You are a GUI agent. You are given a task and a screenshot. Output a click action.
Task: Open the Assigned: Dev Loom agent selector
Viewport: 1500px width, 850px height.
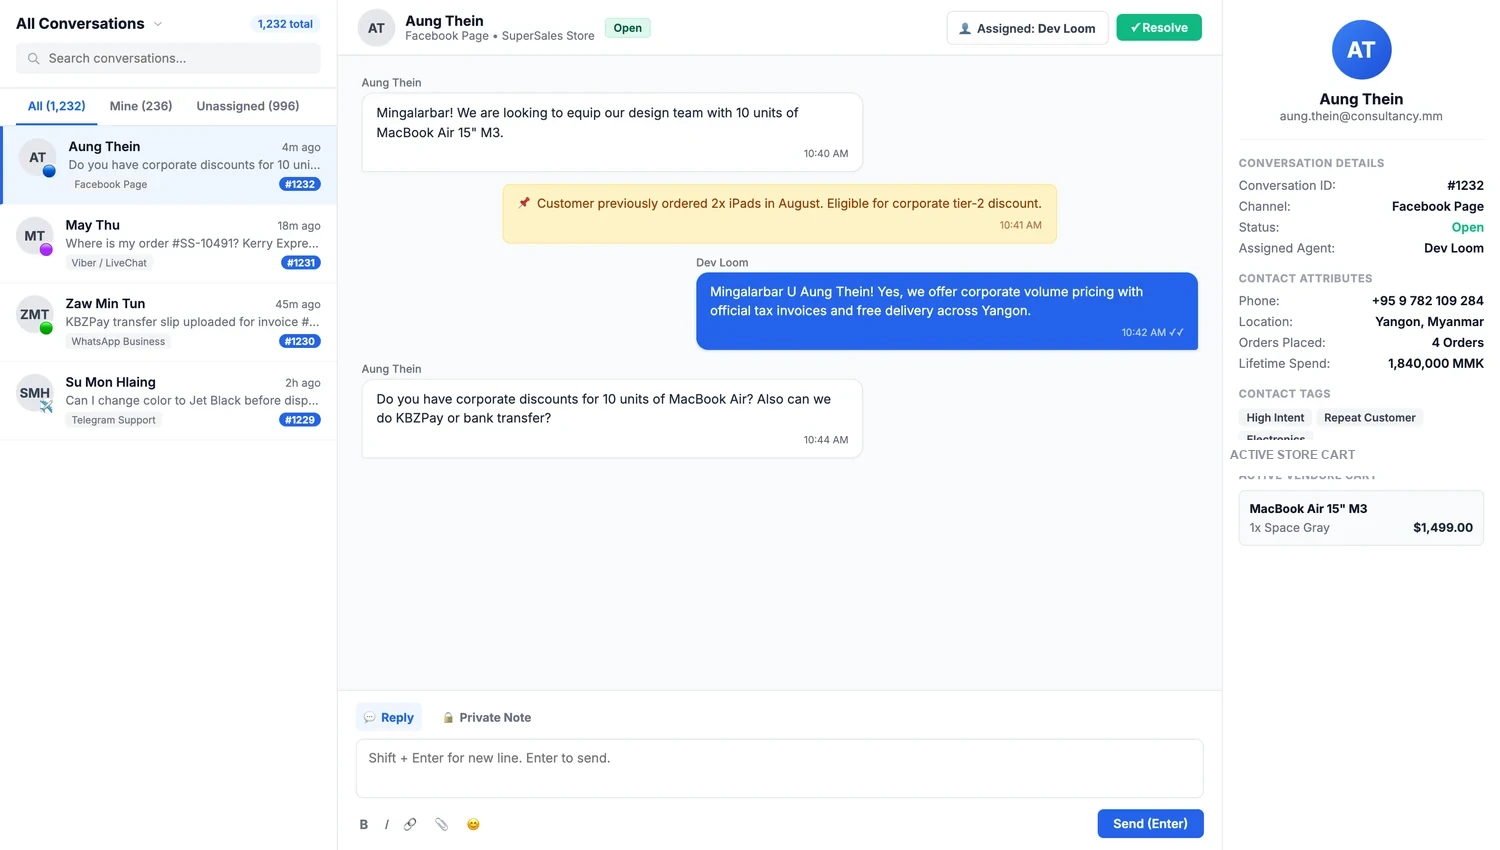pyautogui.click(x=1027, y=28)
